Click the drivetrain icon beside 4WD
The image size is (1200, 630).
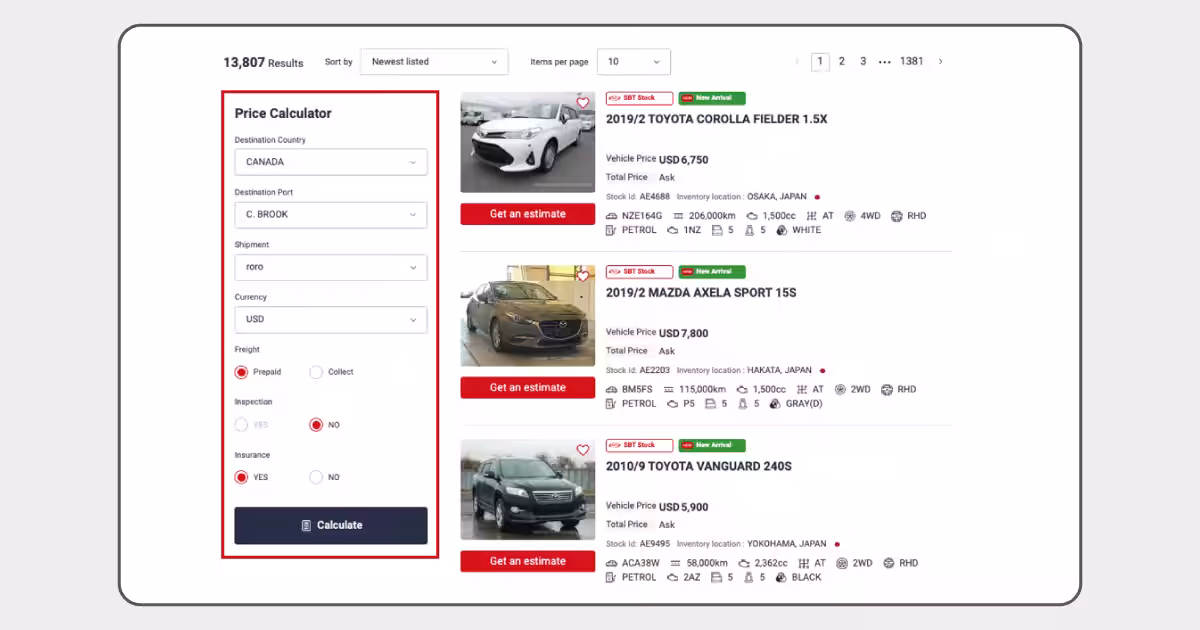click(x=850, y=216)
